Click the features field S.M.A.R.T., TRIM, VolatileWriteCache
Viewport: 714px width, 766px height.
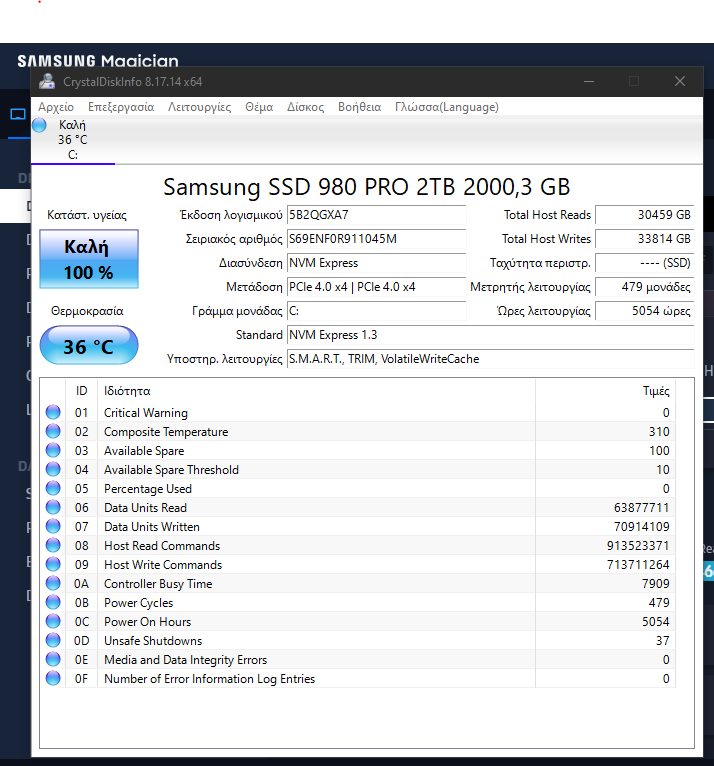490,359
